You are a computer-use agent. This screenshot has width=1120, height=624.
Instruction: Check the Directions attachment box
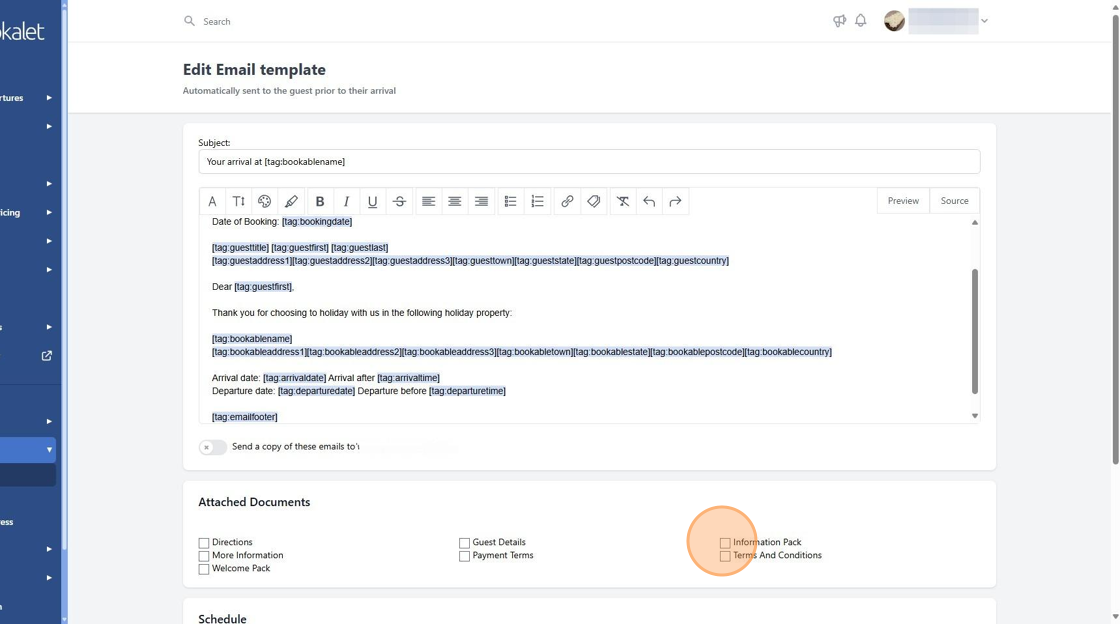coord(204,543)
